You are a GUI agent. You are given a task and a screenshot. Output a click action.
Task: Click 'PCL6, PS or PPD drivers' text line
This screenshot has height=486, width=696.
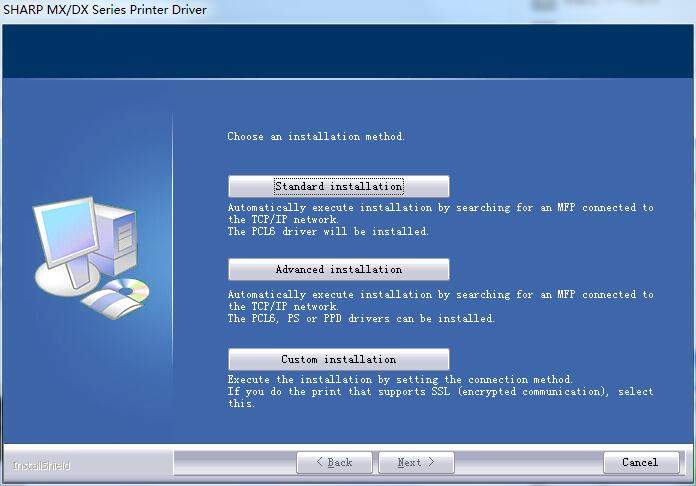pos(361,319)
